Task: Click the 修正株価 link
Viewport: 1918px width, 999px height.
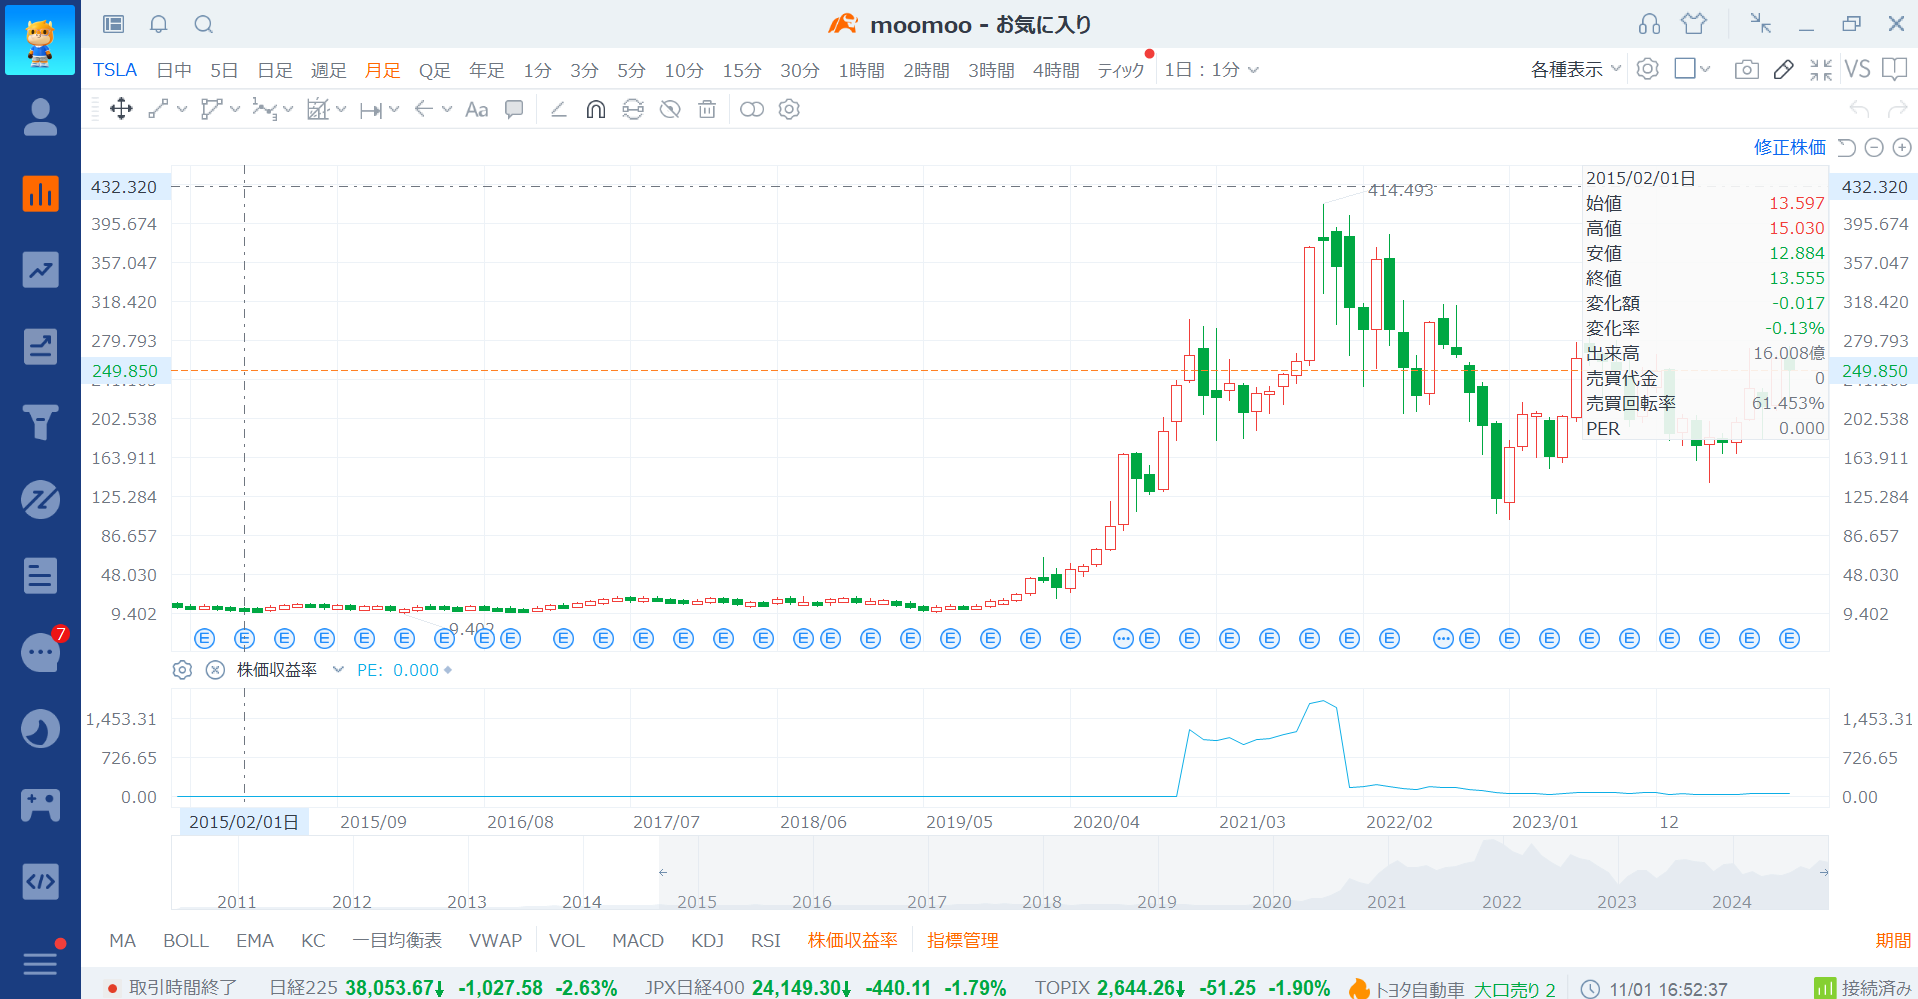Action: pyautogui.click(x=1789, y=147)
